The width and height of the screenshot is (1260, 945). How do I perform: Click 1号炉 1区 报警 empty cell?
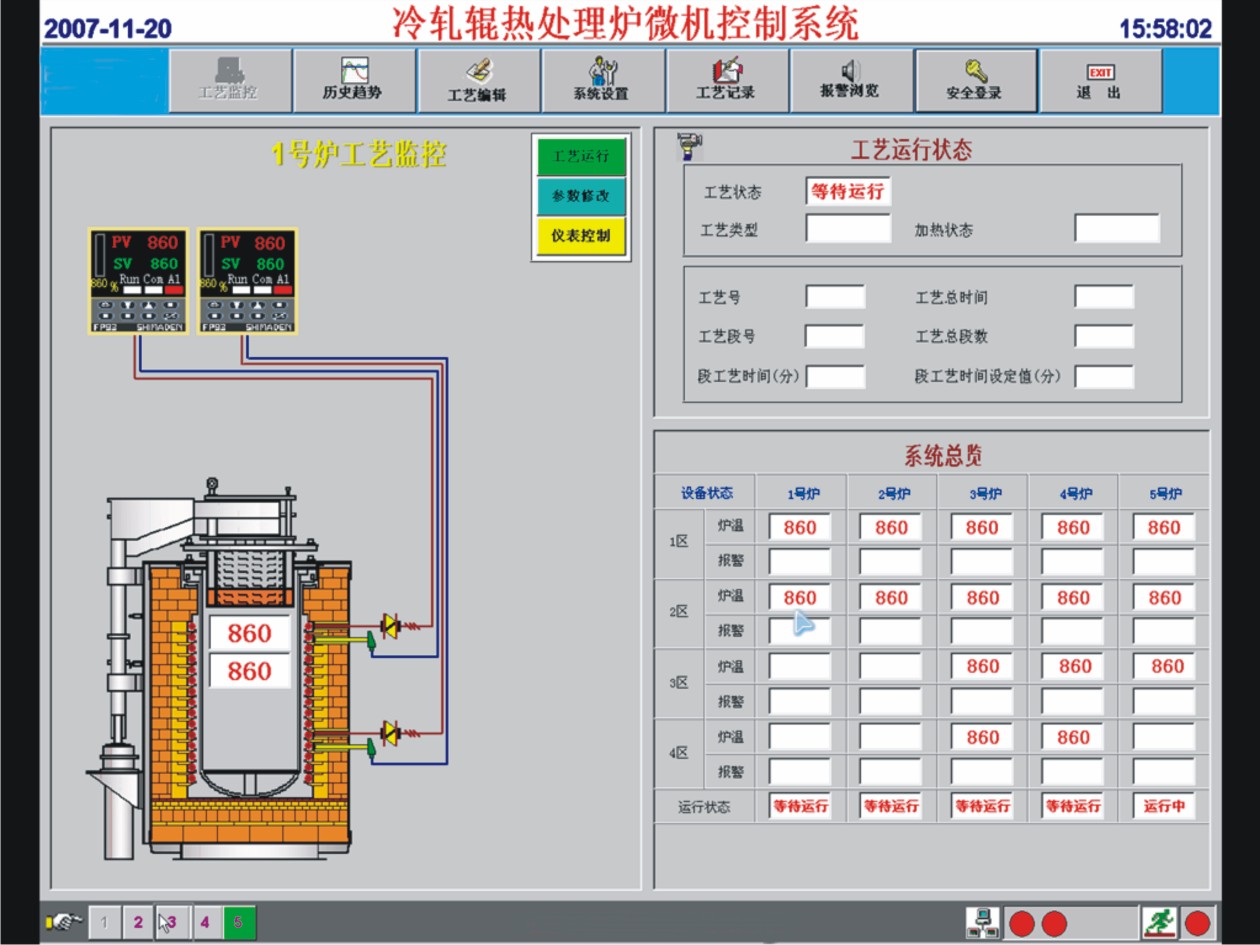tap(800, 561)
